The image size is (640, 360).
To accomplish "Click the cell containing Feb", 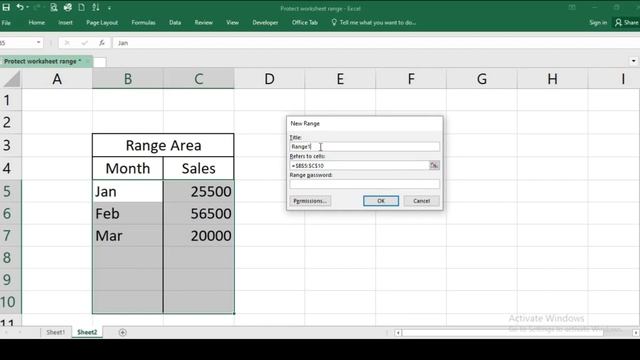I will 128,213.
